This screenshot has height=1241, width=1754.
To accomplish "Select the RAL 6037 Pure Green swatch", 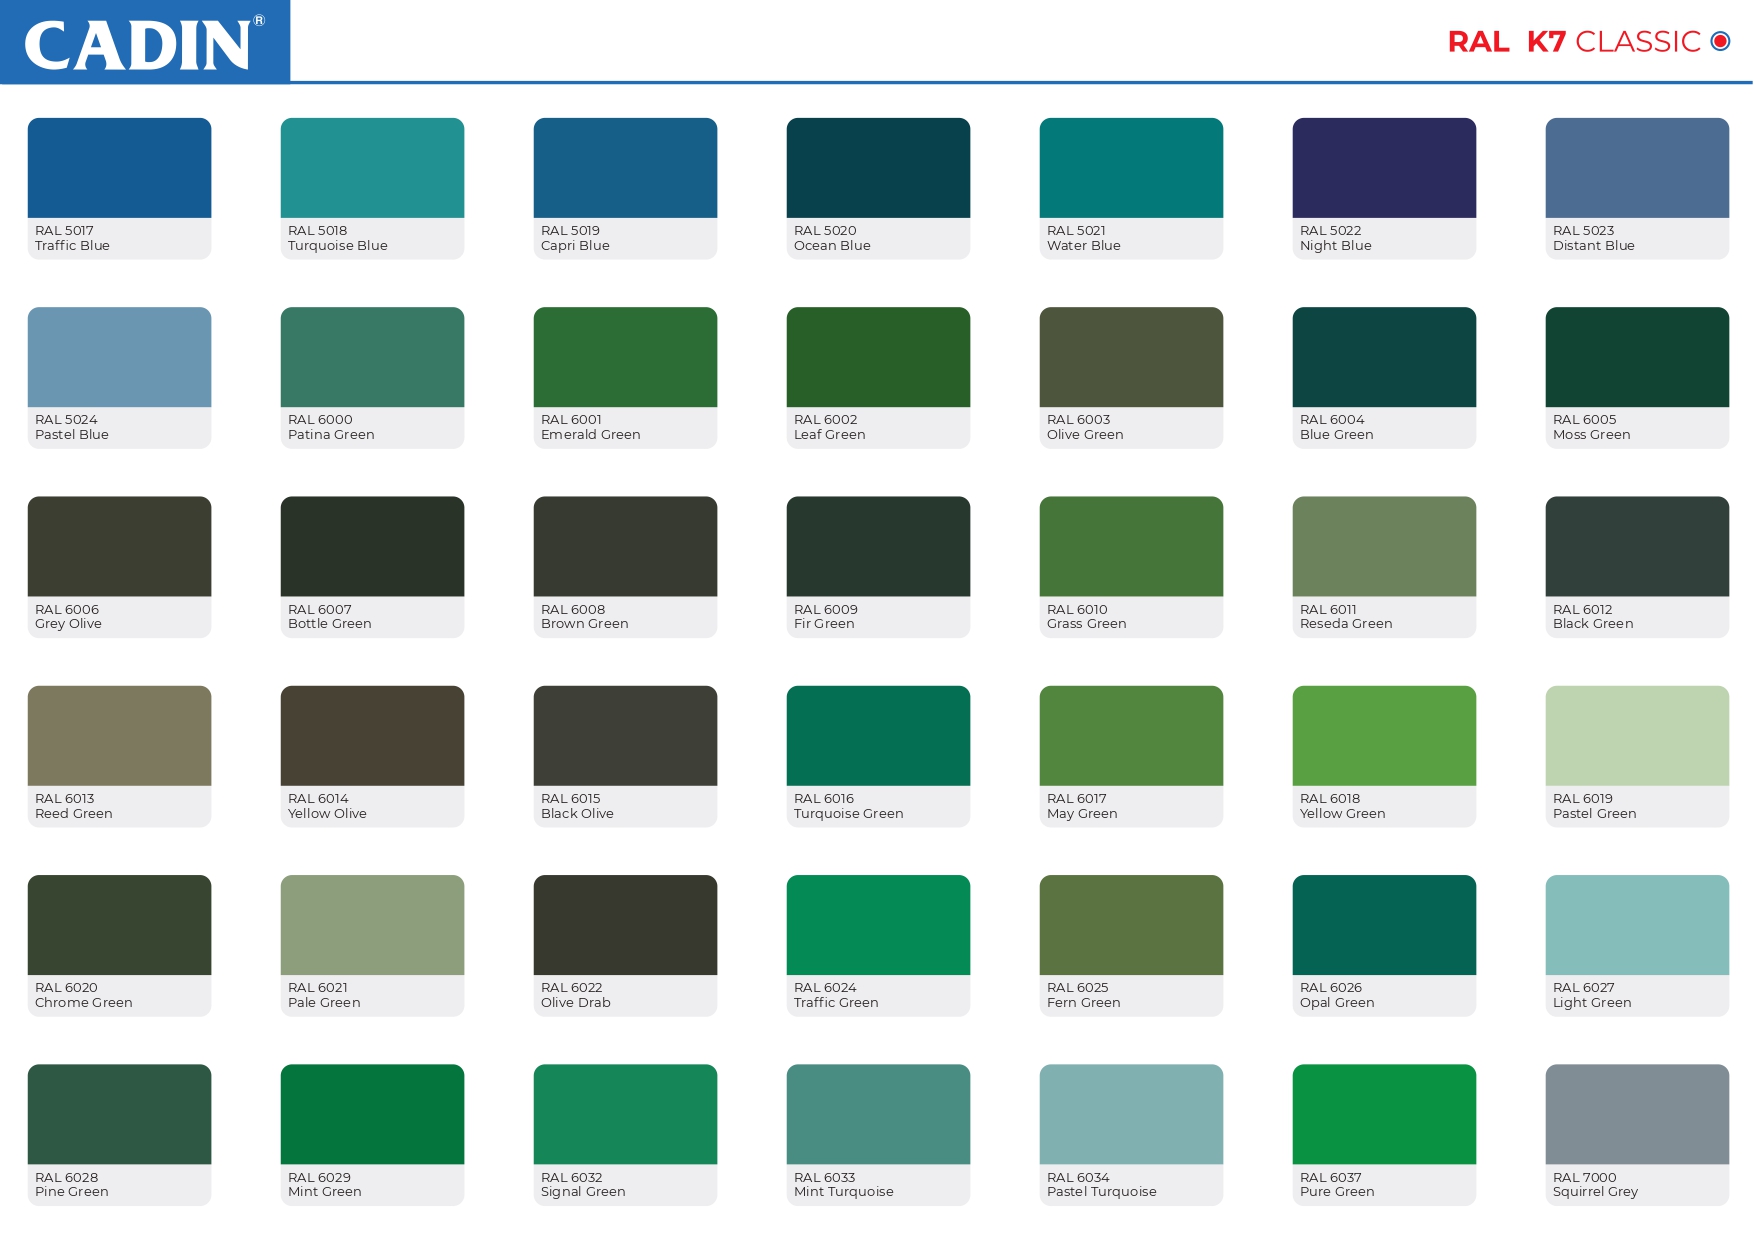I will [x=1384, y=1114].
